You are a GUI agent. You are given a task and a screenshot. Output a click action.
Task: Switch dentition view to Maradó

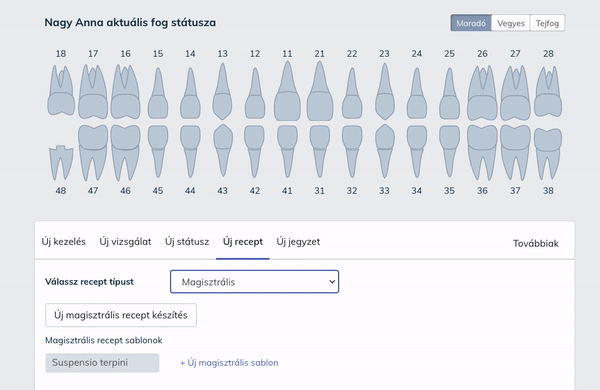471,23
